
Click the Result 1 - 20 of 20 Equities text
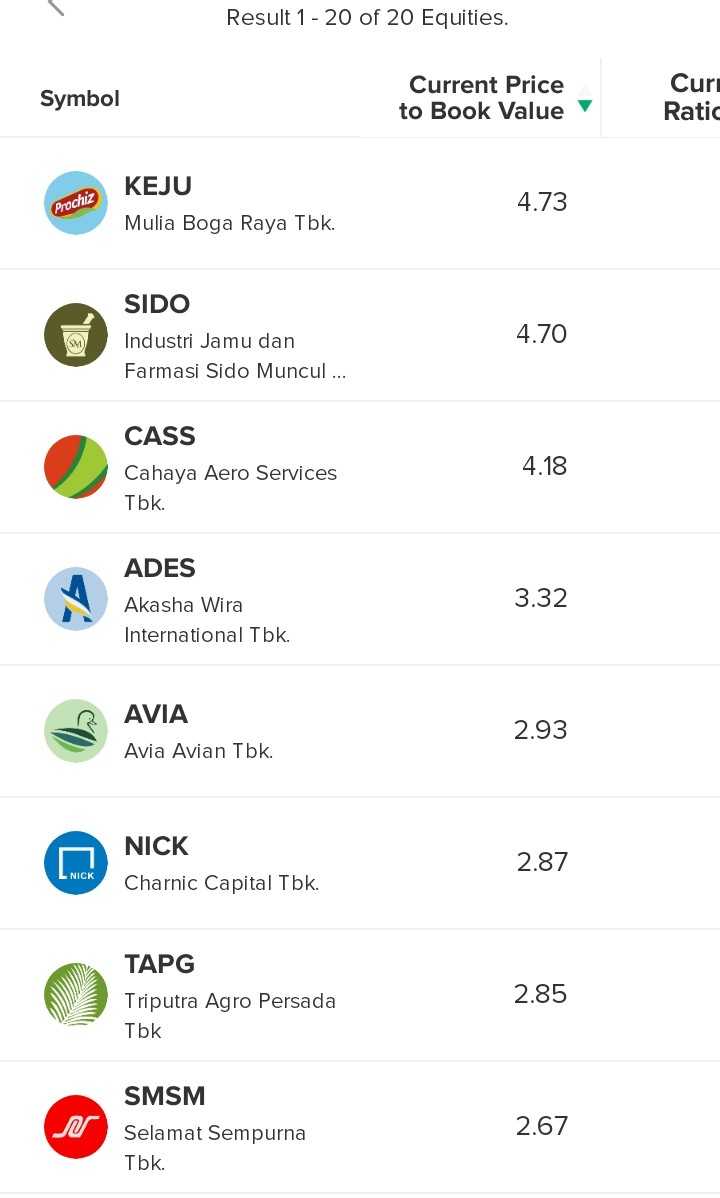point(367,18)
